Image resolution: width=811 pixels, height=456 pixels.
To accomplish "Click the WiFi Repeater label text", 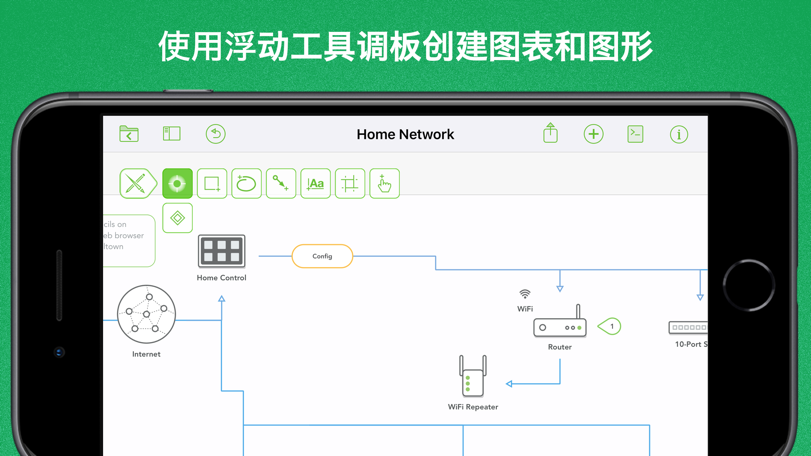I will pos(473,407).
